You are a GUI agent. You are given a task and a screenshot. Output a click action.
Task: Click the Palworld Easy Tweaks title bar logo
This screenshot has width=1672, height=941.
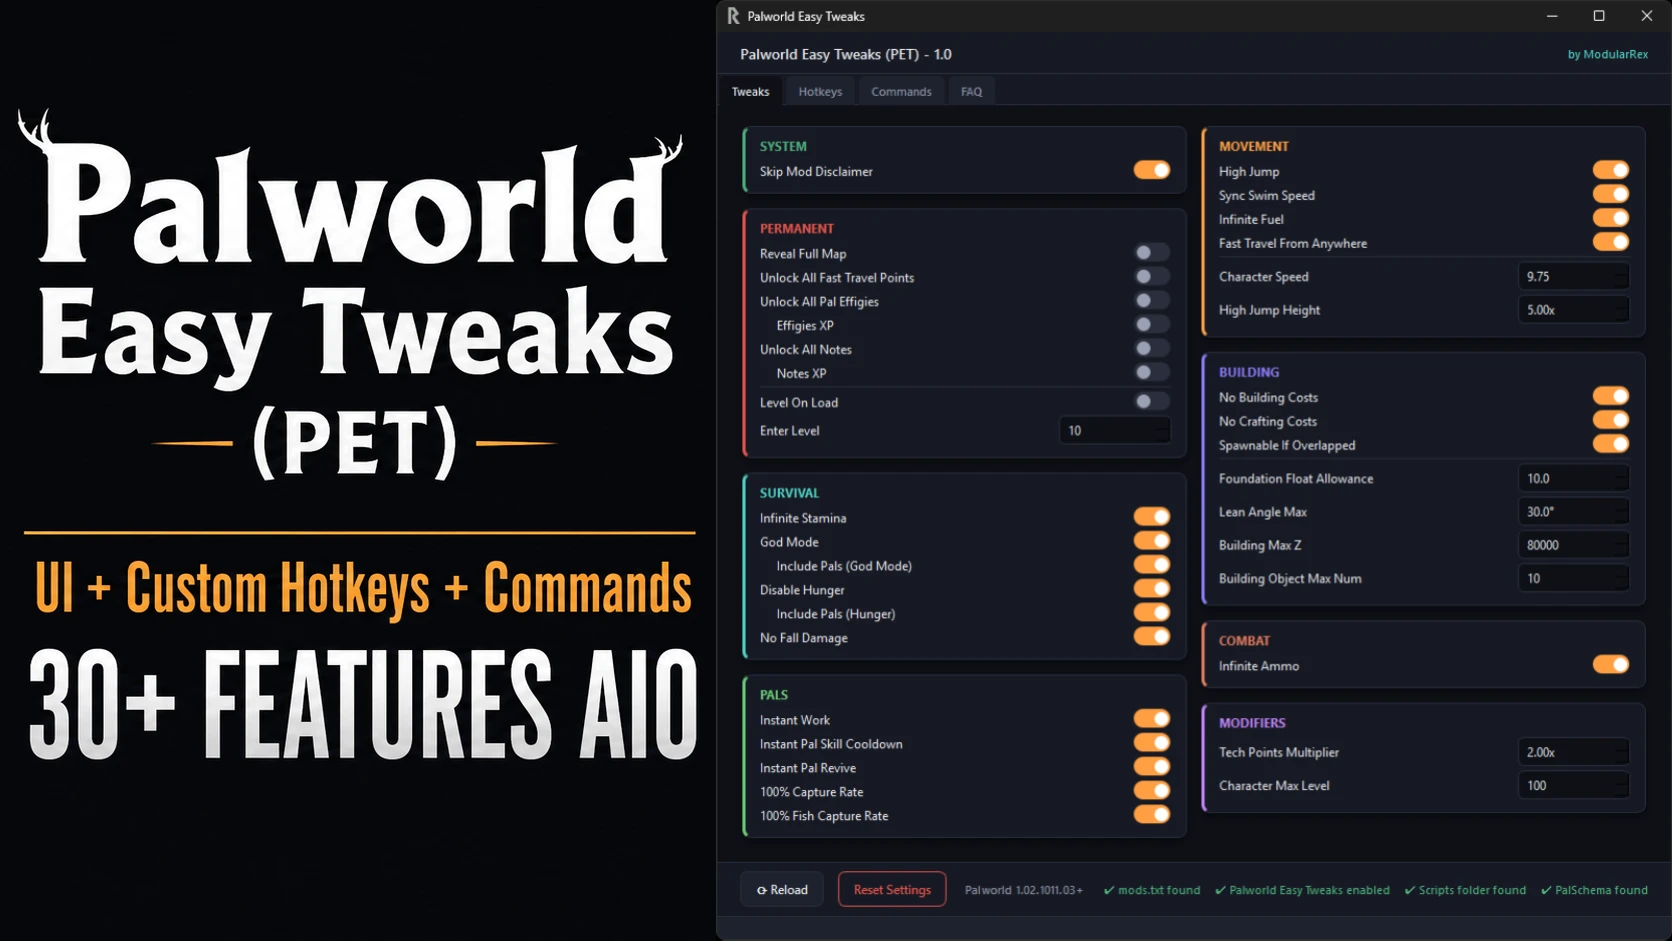(733, 16)
